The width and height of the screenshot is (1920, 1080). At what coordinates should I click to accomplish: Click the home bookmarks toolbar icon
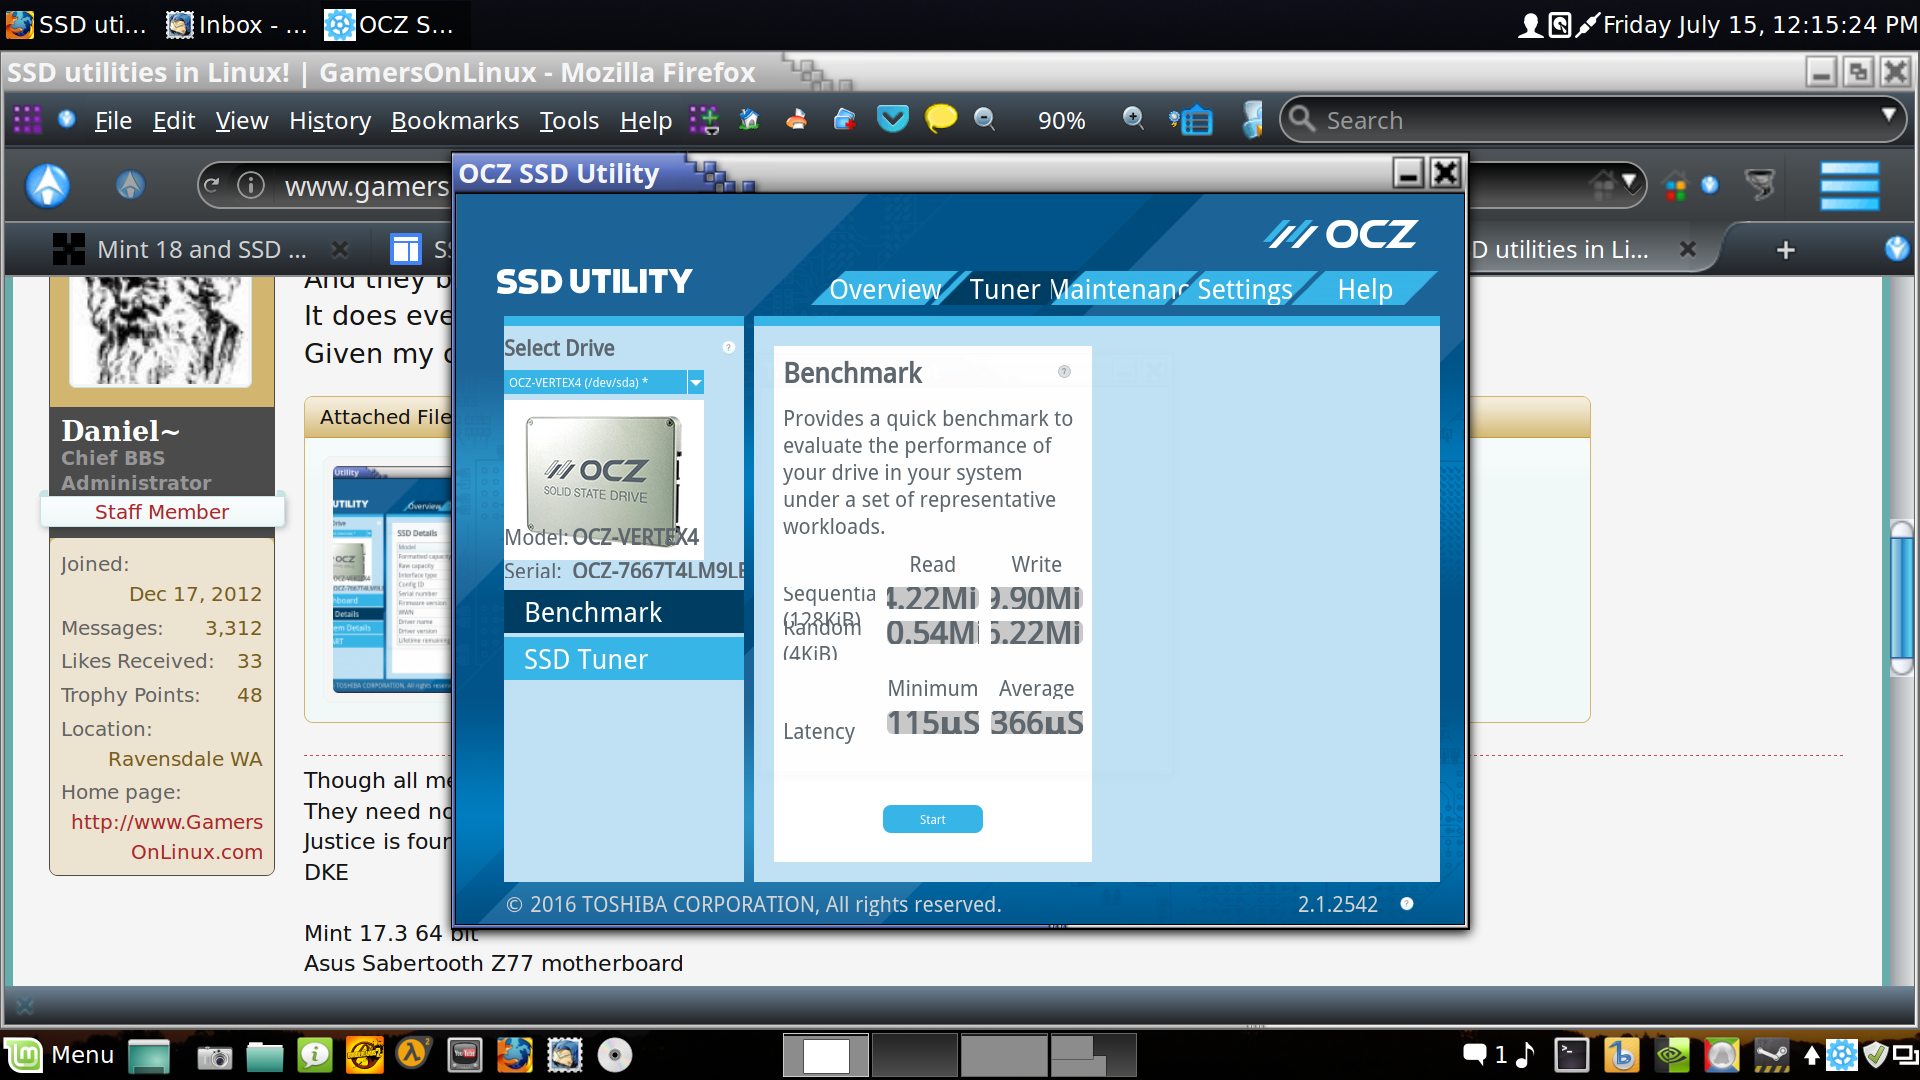(749, 120)
